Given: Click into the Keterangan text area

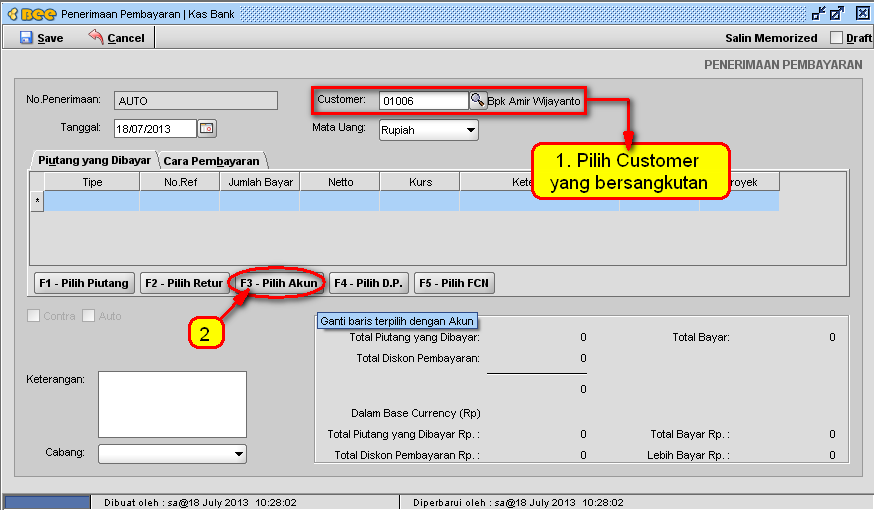Looking at the screenshot, I should [172, 404].
